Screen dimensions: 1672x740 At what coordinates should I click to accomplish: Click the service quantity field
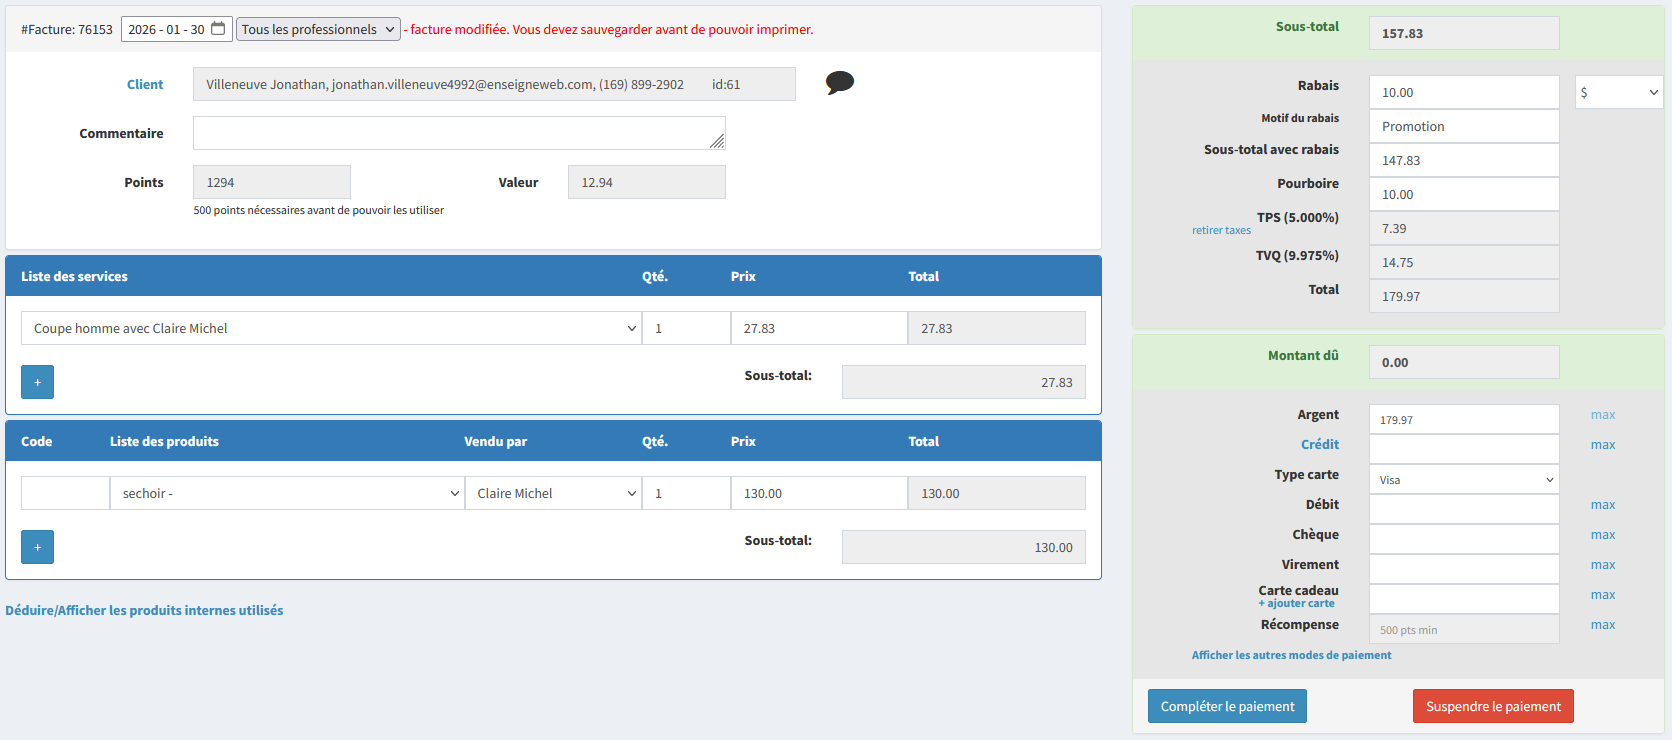(686, 328)
